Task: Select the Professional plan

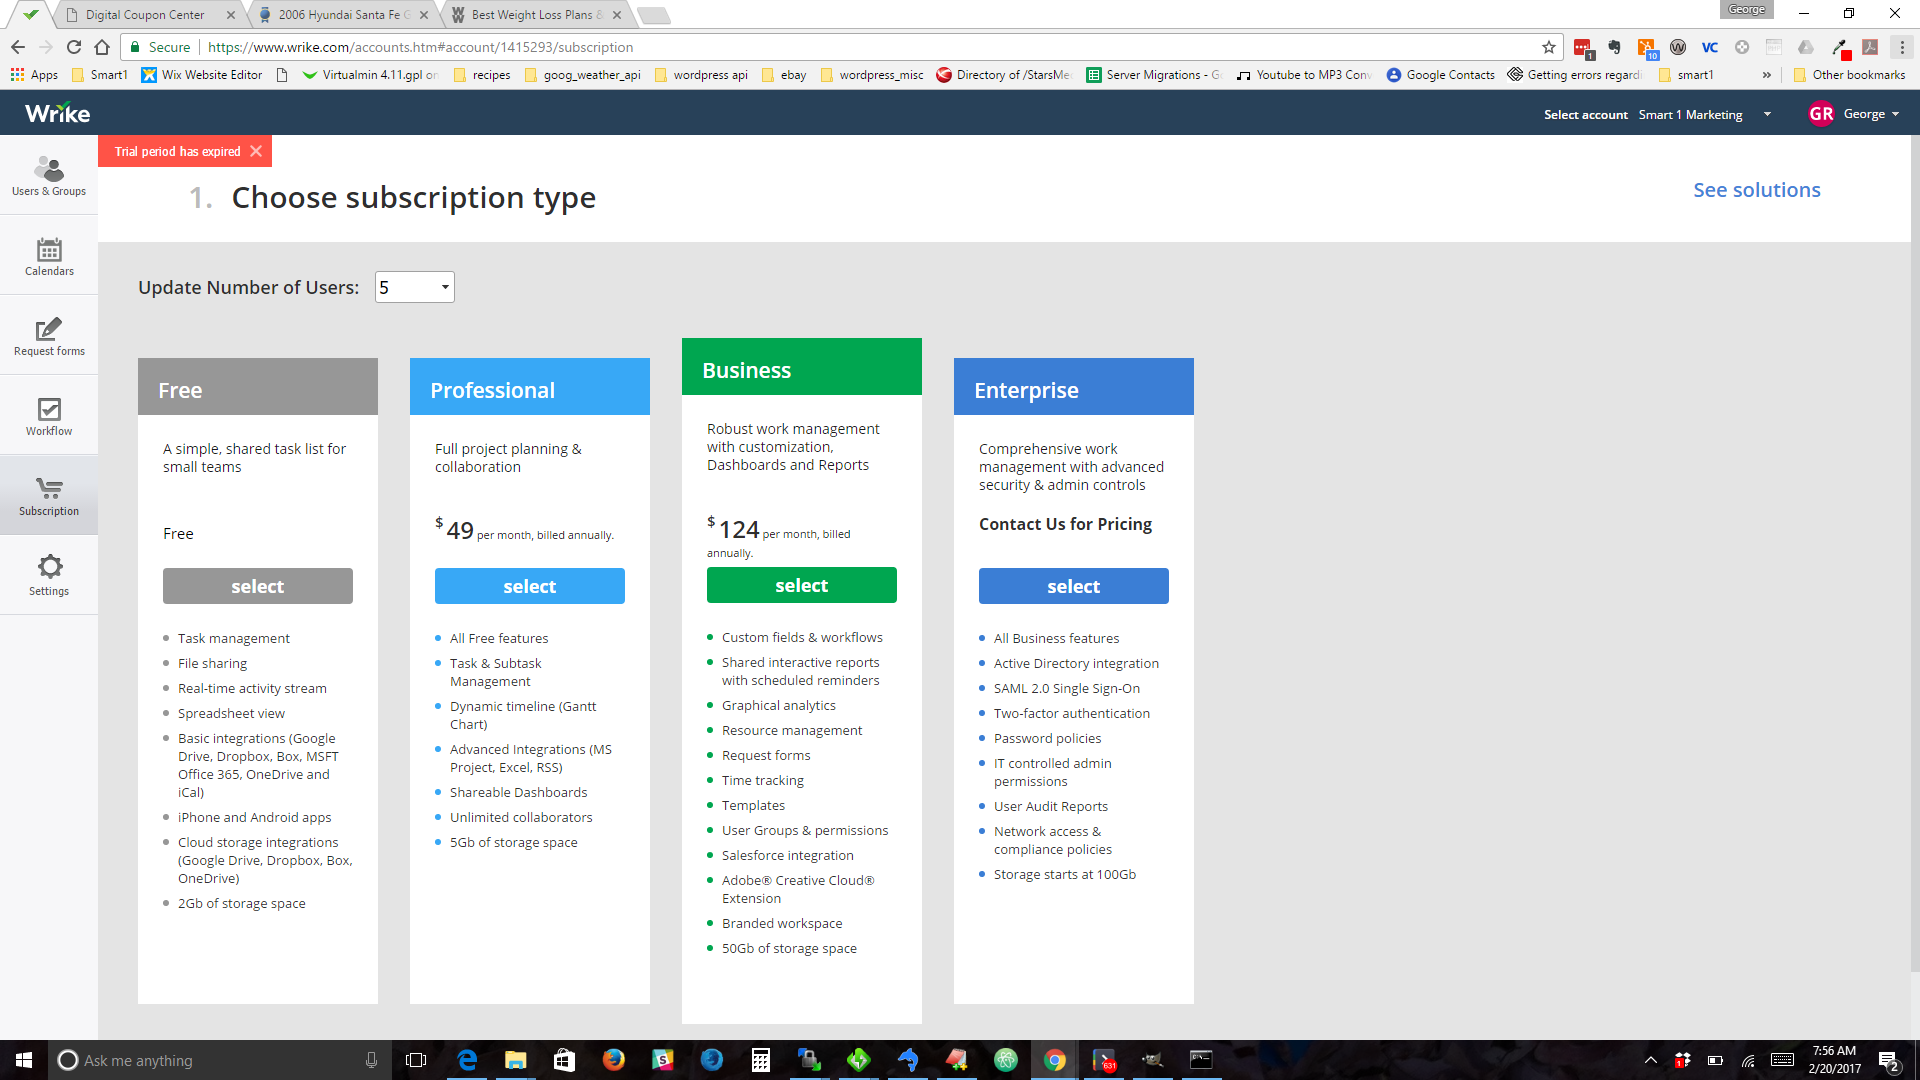Action: tap(529, 586)
